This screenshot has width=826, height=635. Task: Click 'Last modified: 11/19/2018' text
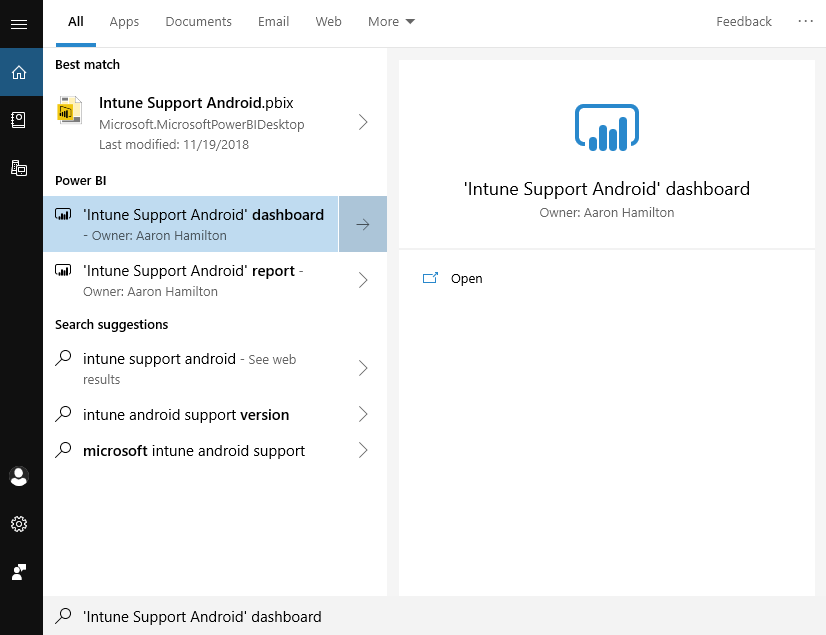[174, 144]
